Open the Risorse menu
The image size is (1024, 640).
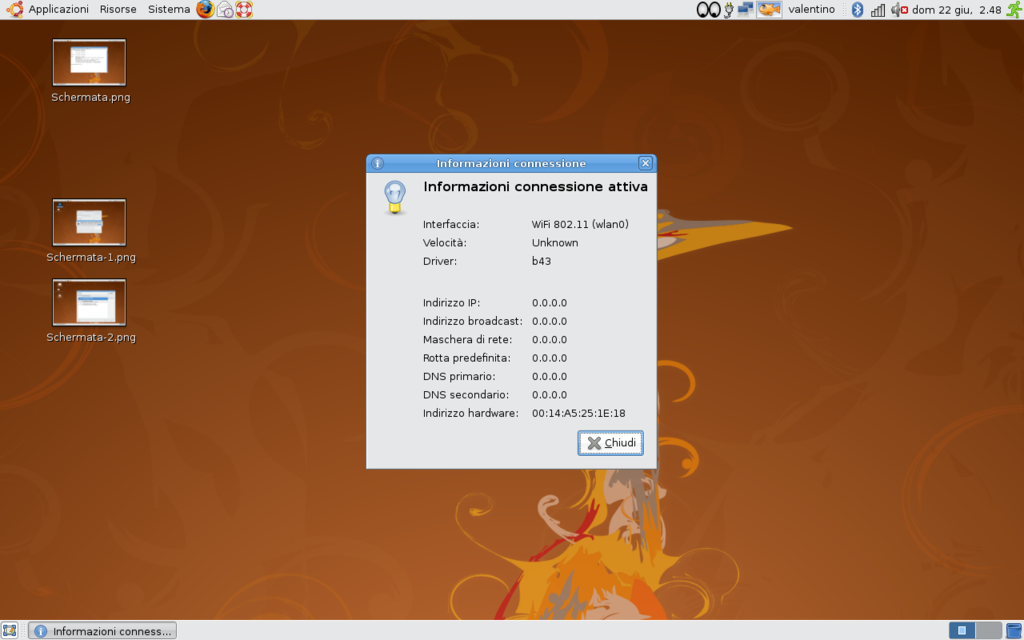coord(118,10)
